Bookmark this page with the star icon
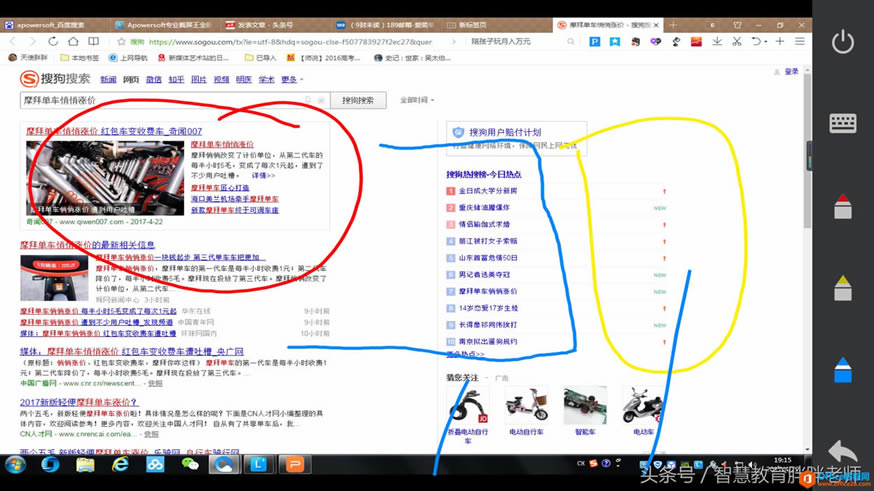The image size is (874, 491). point(121,41)
